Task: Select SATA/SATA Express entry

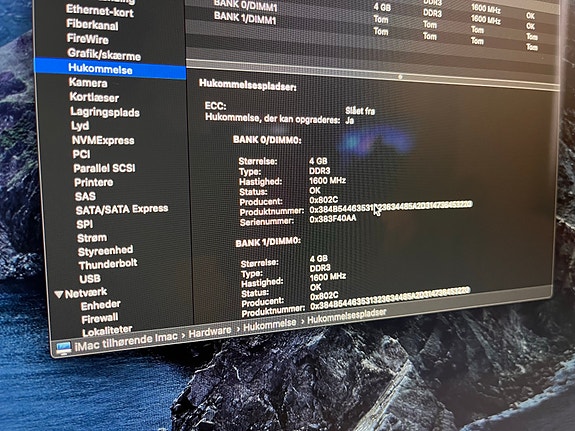Action: coord(122,209)
